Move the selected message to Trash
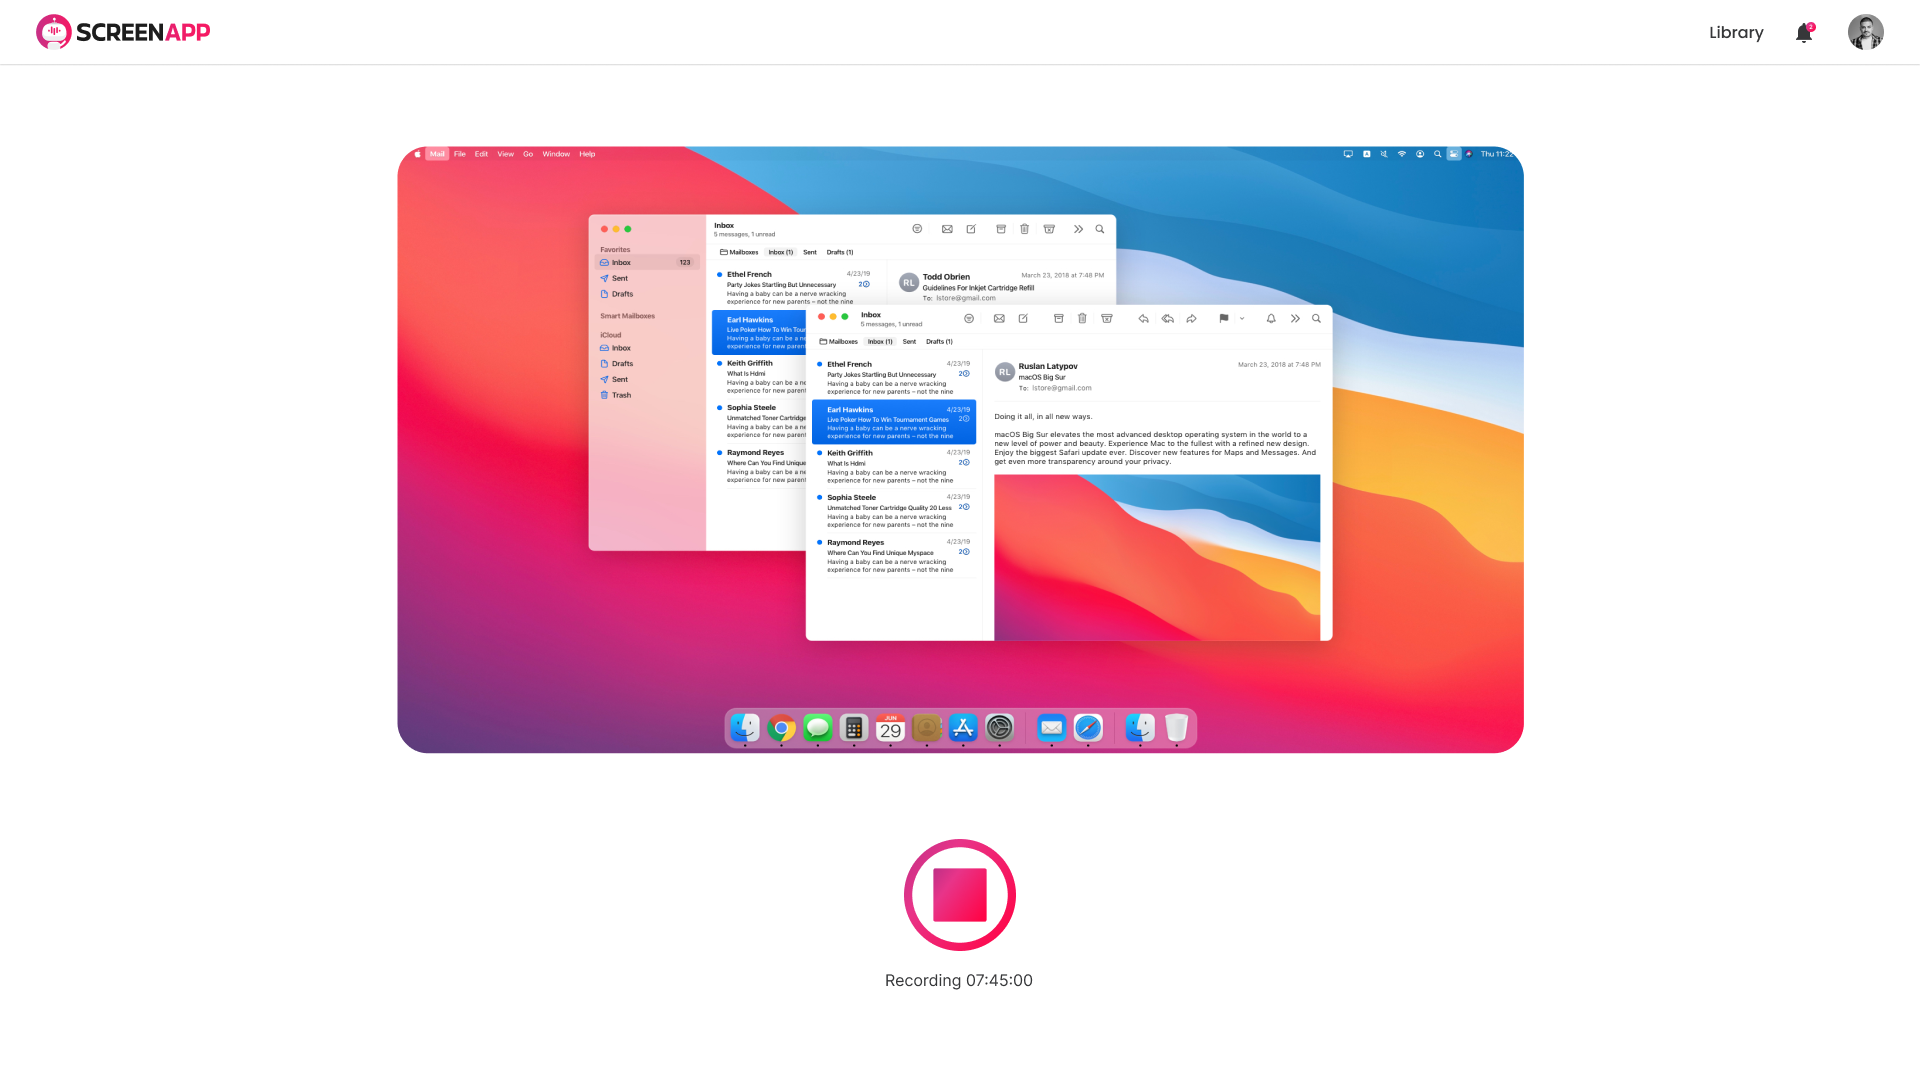This screenshot has height=1080, width=1920. tap(1082, 318)
